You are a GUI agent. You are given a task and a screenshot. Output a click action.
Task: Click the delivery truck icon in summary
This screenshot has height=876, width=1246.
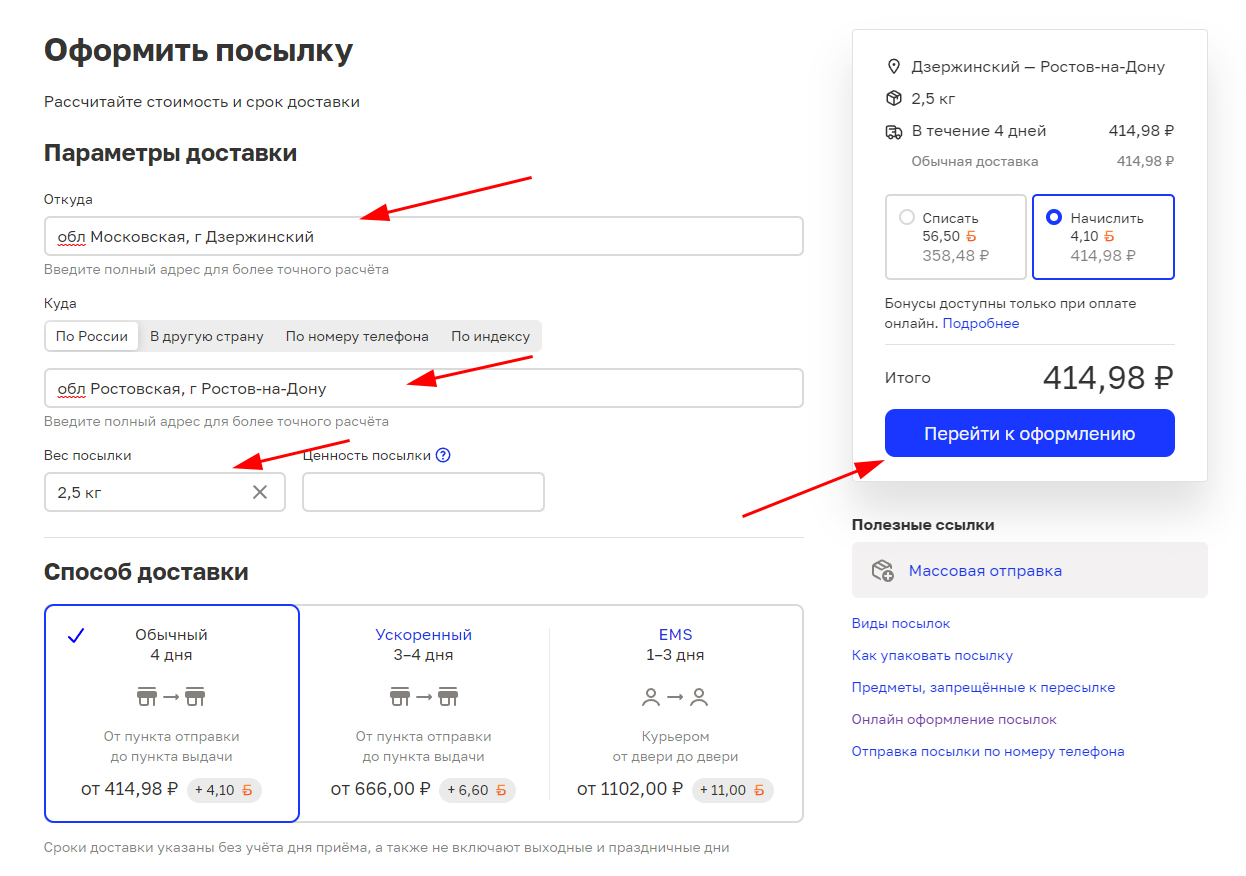point(894,131)
